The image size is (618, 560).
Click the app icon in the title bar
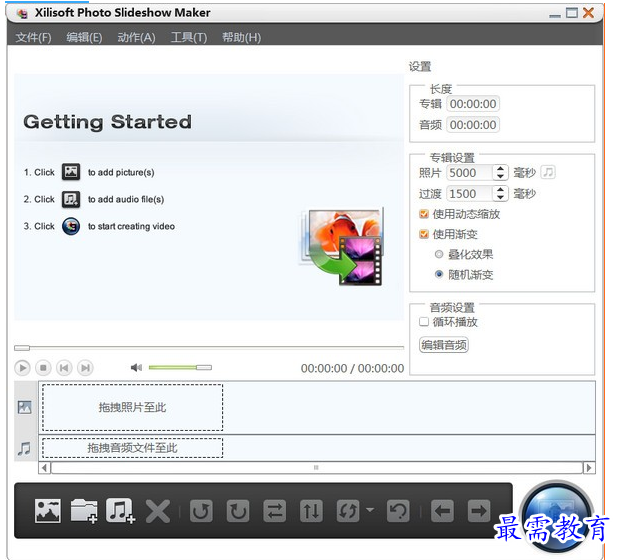pos(22,13)
